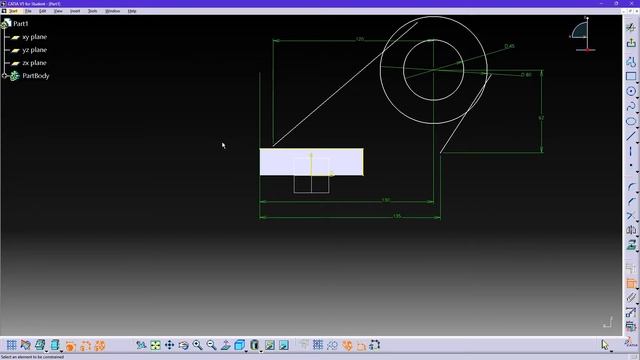Select the Profile tool
The image size is (640, 360).
pos(631,62)
